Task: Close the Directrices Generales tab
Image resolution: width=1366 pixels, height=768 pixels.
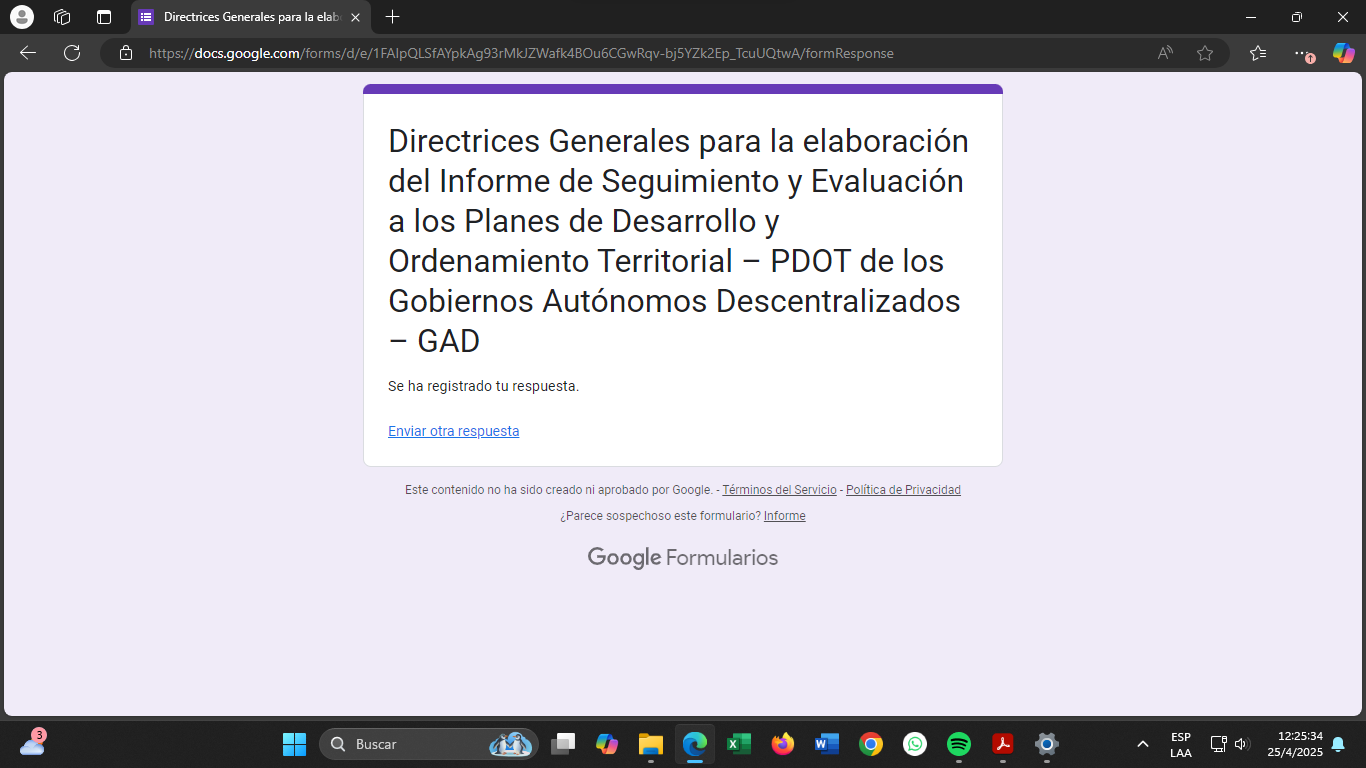Action: point(355,17)
